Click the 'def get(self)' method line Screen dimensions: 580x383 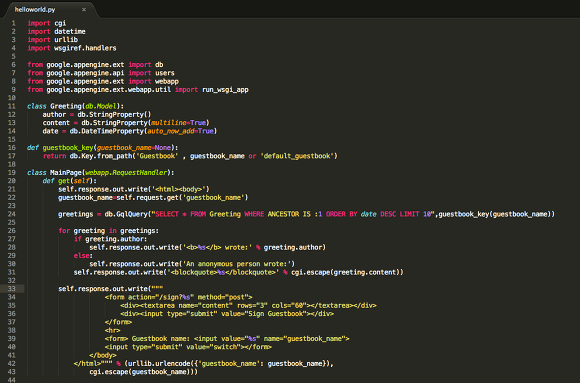(x=69, y=181)
